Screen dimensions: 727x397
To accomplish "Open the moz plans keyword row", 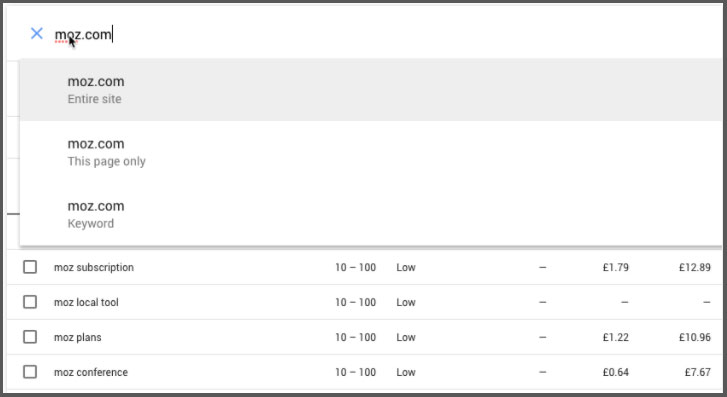I will click(x=363, y=337).
